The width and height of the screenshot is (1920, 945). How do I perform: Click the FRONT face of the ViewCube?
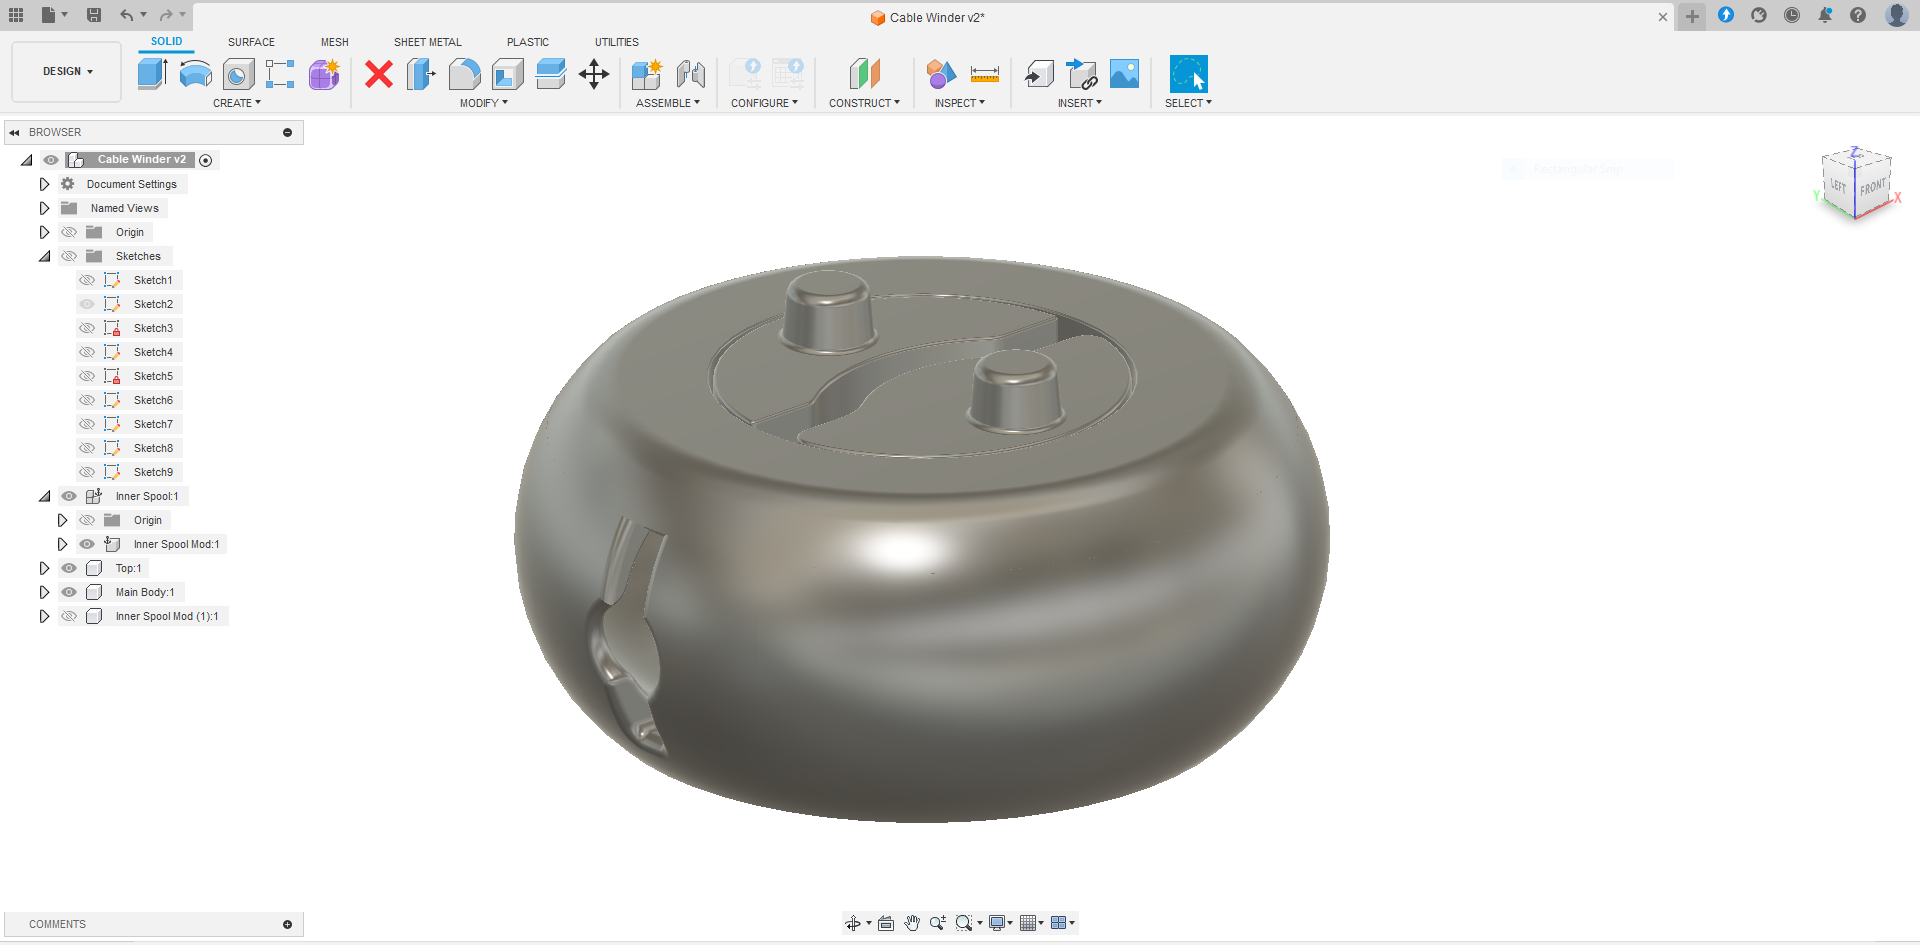click(x=1873, y=187)
